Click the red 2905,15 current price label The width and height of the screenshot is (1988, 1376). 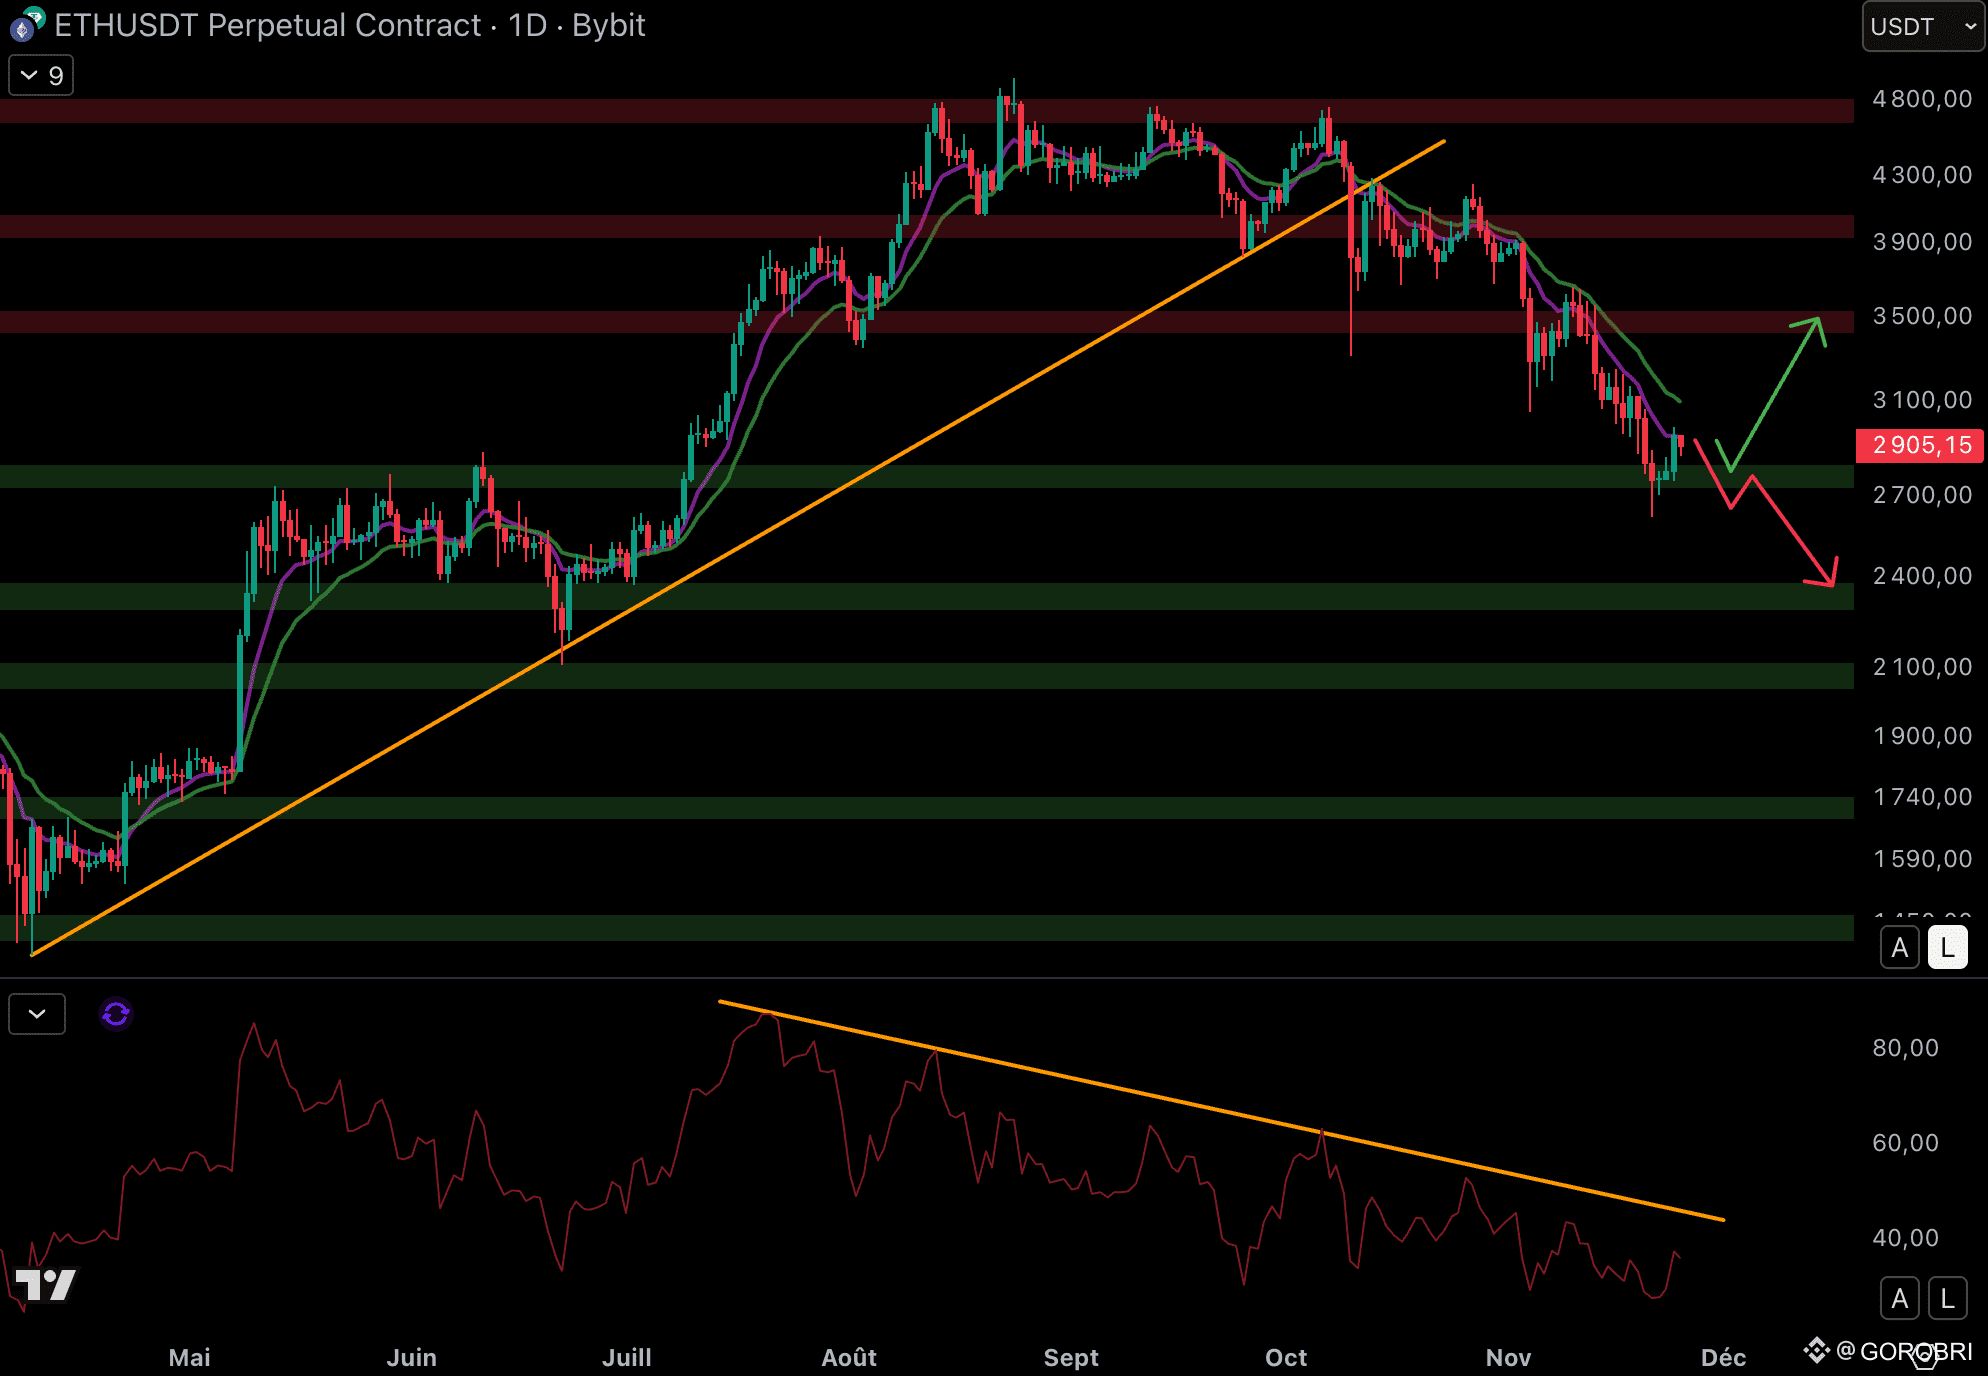(x=1920, y=445)
